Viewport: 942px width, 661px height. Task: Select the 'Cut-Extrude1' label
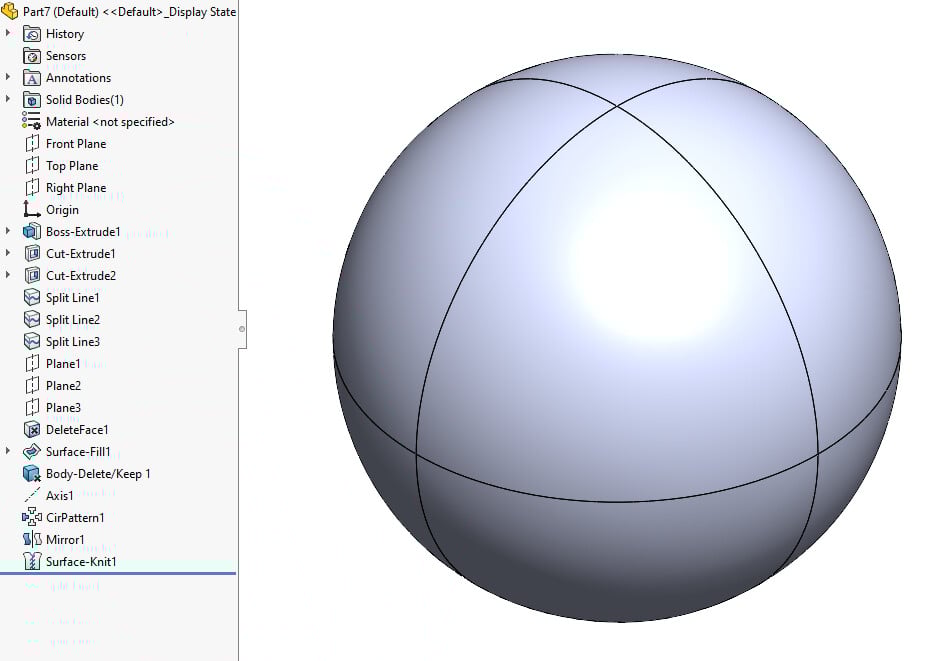[81, 254]
